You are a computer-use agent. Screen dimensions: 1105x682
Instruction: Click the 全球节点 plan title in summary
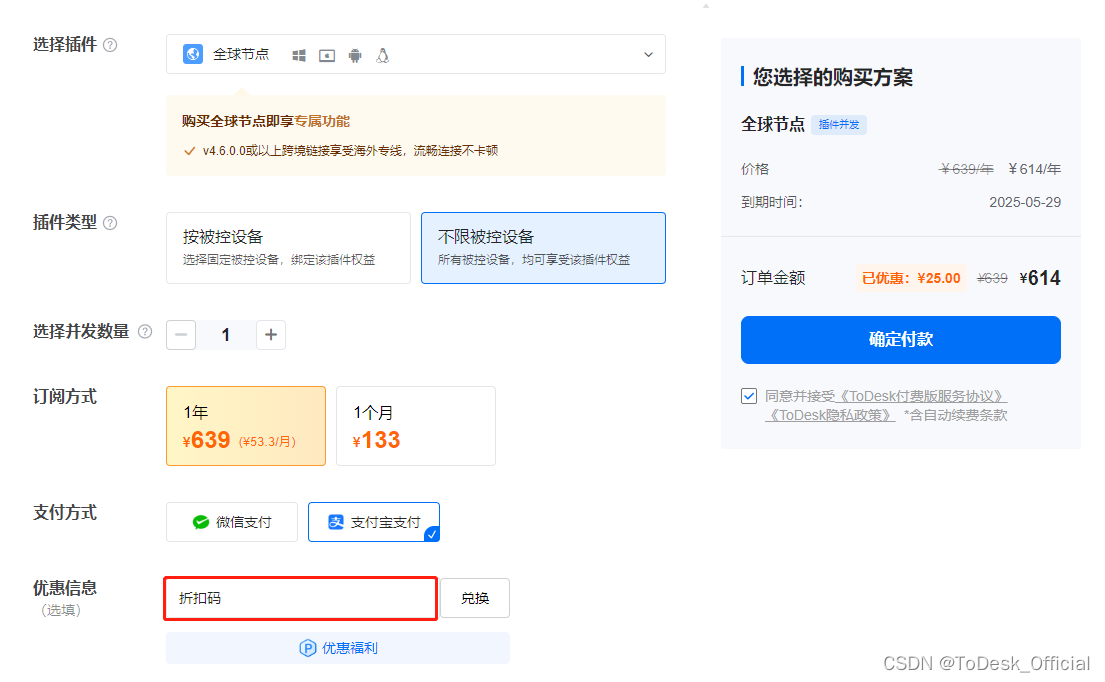click(x=772, y=125)
